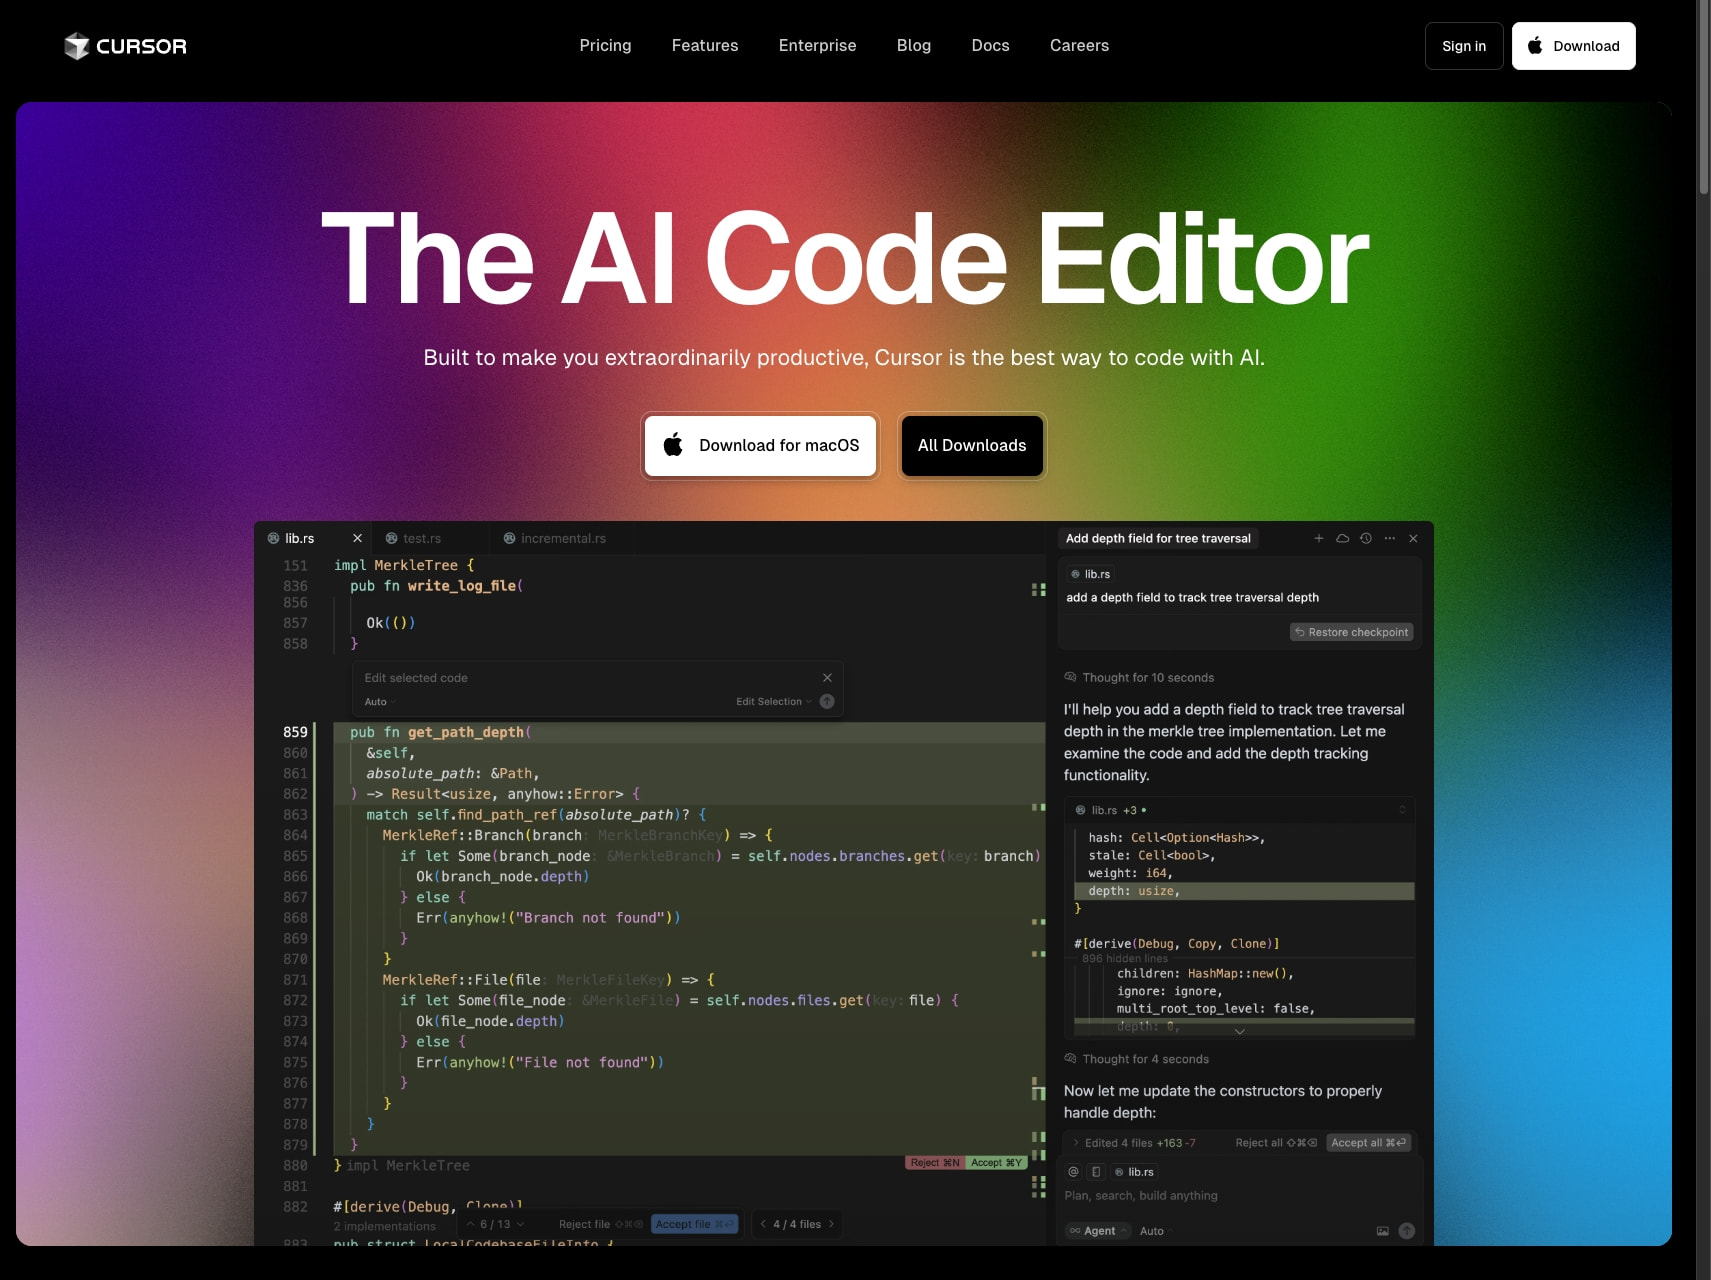Screen dimensions: 1711x1280
Task: Open the Agent mode dropdown
Action: (1098, 1231)
